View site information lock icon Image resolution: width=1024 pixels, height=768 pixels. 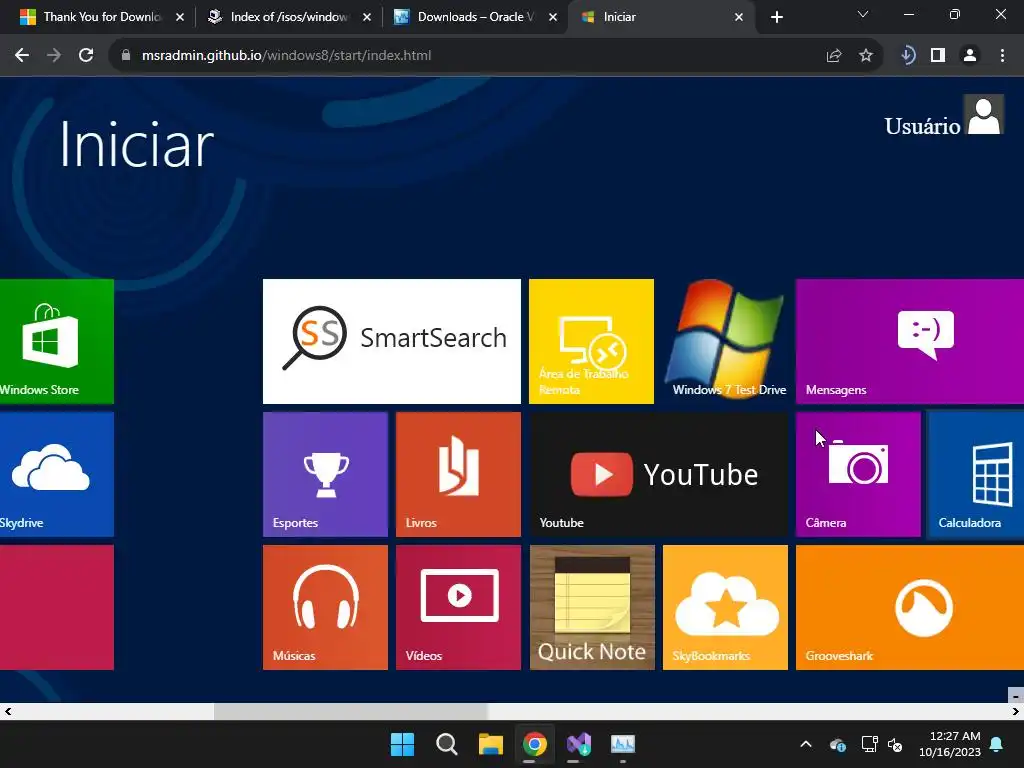click(x=126, y=56)
